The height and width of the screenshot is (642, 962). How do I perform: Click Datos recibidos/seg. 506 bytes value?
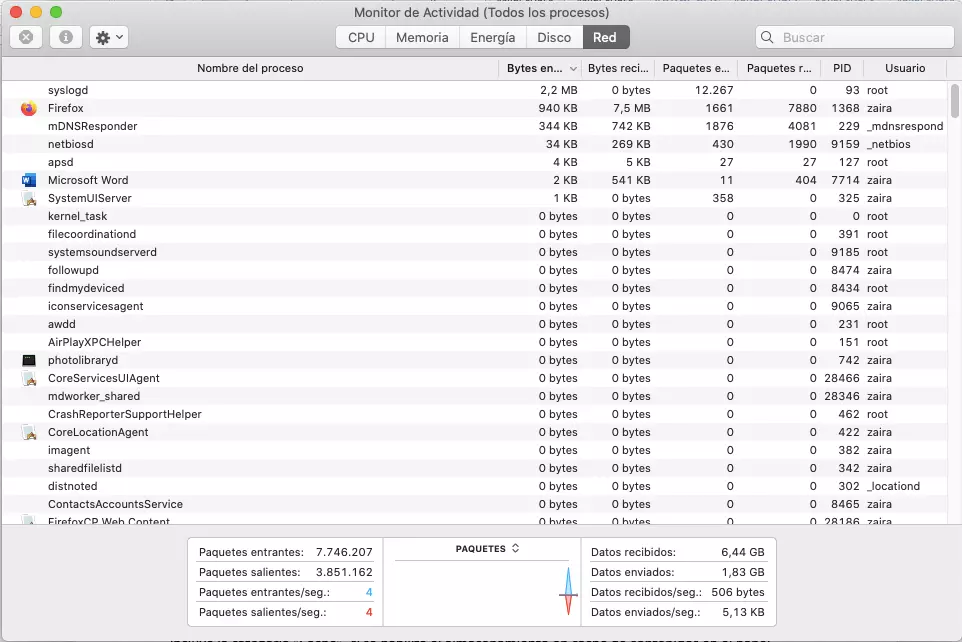[x=738, y=592]
